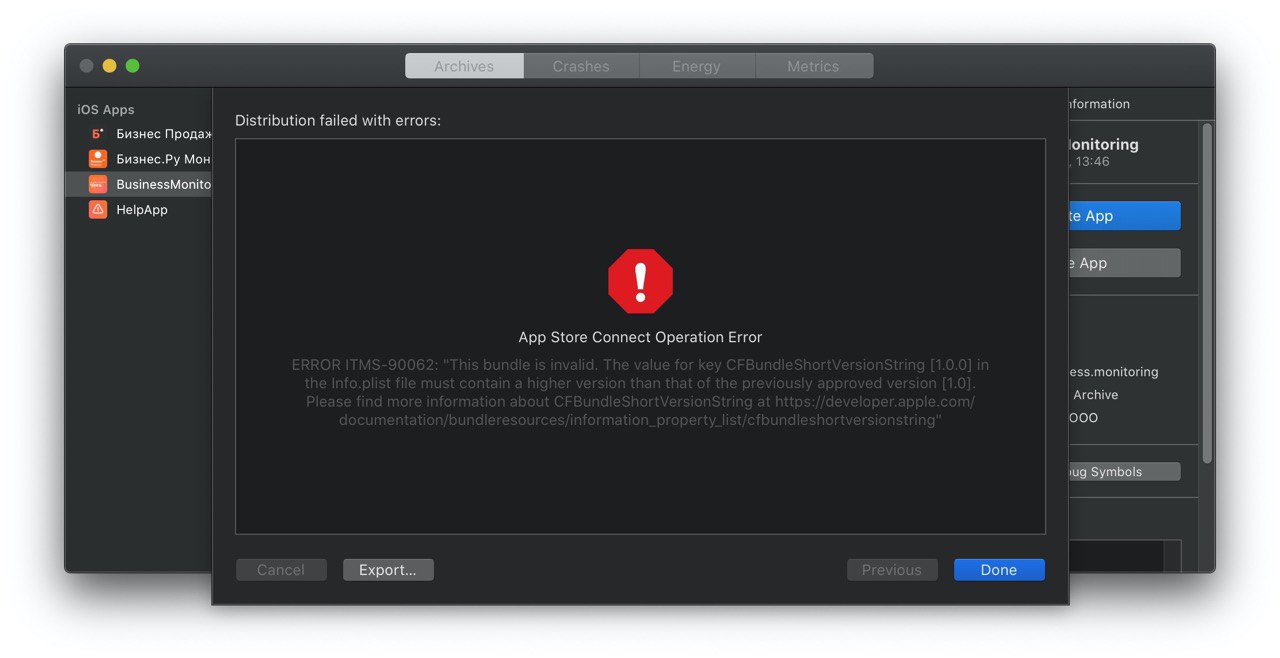
Task: Click the HelpApp warning-triangle icon
Action: [97, 209]
